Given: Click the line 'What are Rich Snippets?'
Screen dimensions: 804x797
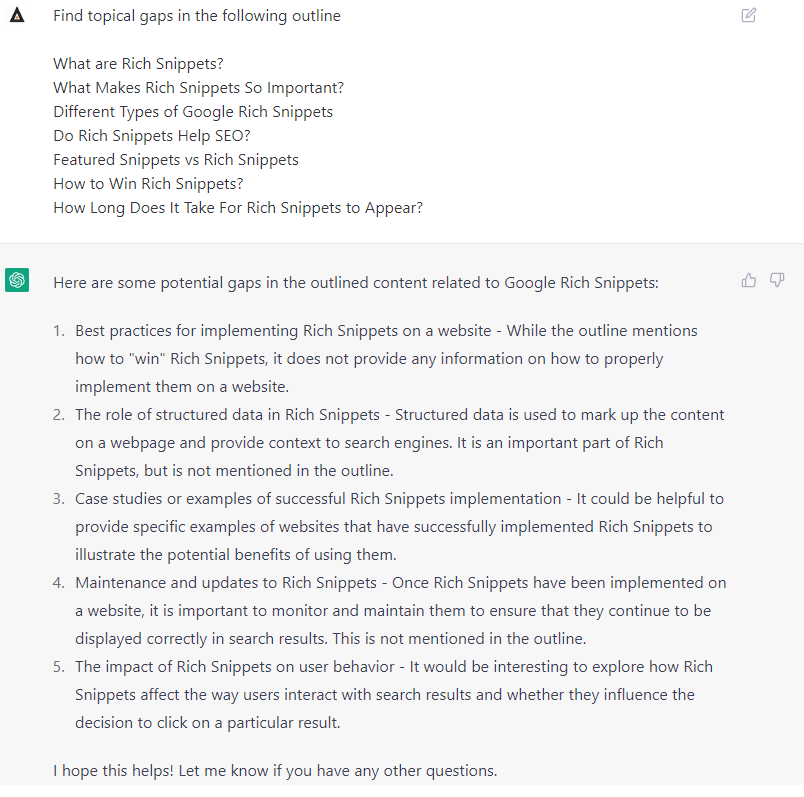Looking at the screenshot, I should point(138,63).
